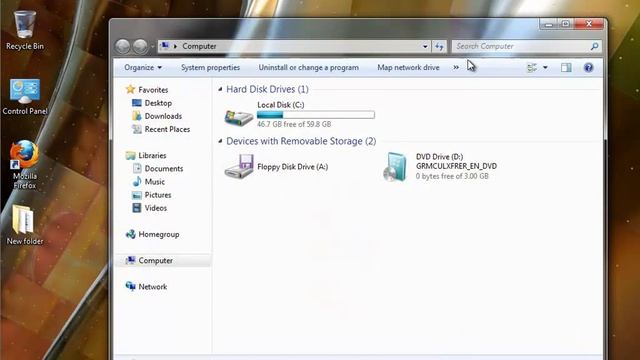
Task: Click the Music note icon
Action: point(137,182)
